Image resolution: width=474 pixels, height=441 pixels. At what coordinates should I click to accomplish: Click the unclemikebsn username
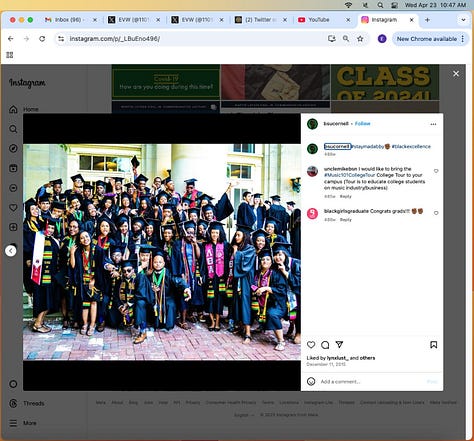(x=340, y=169)
